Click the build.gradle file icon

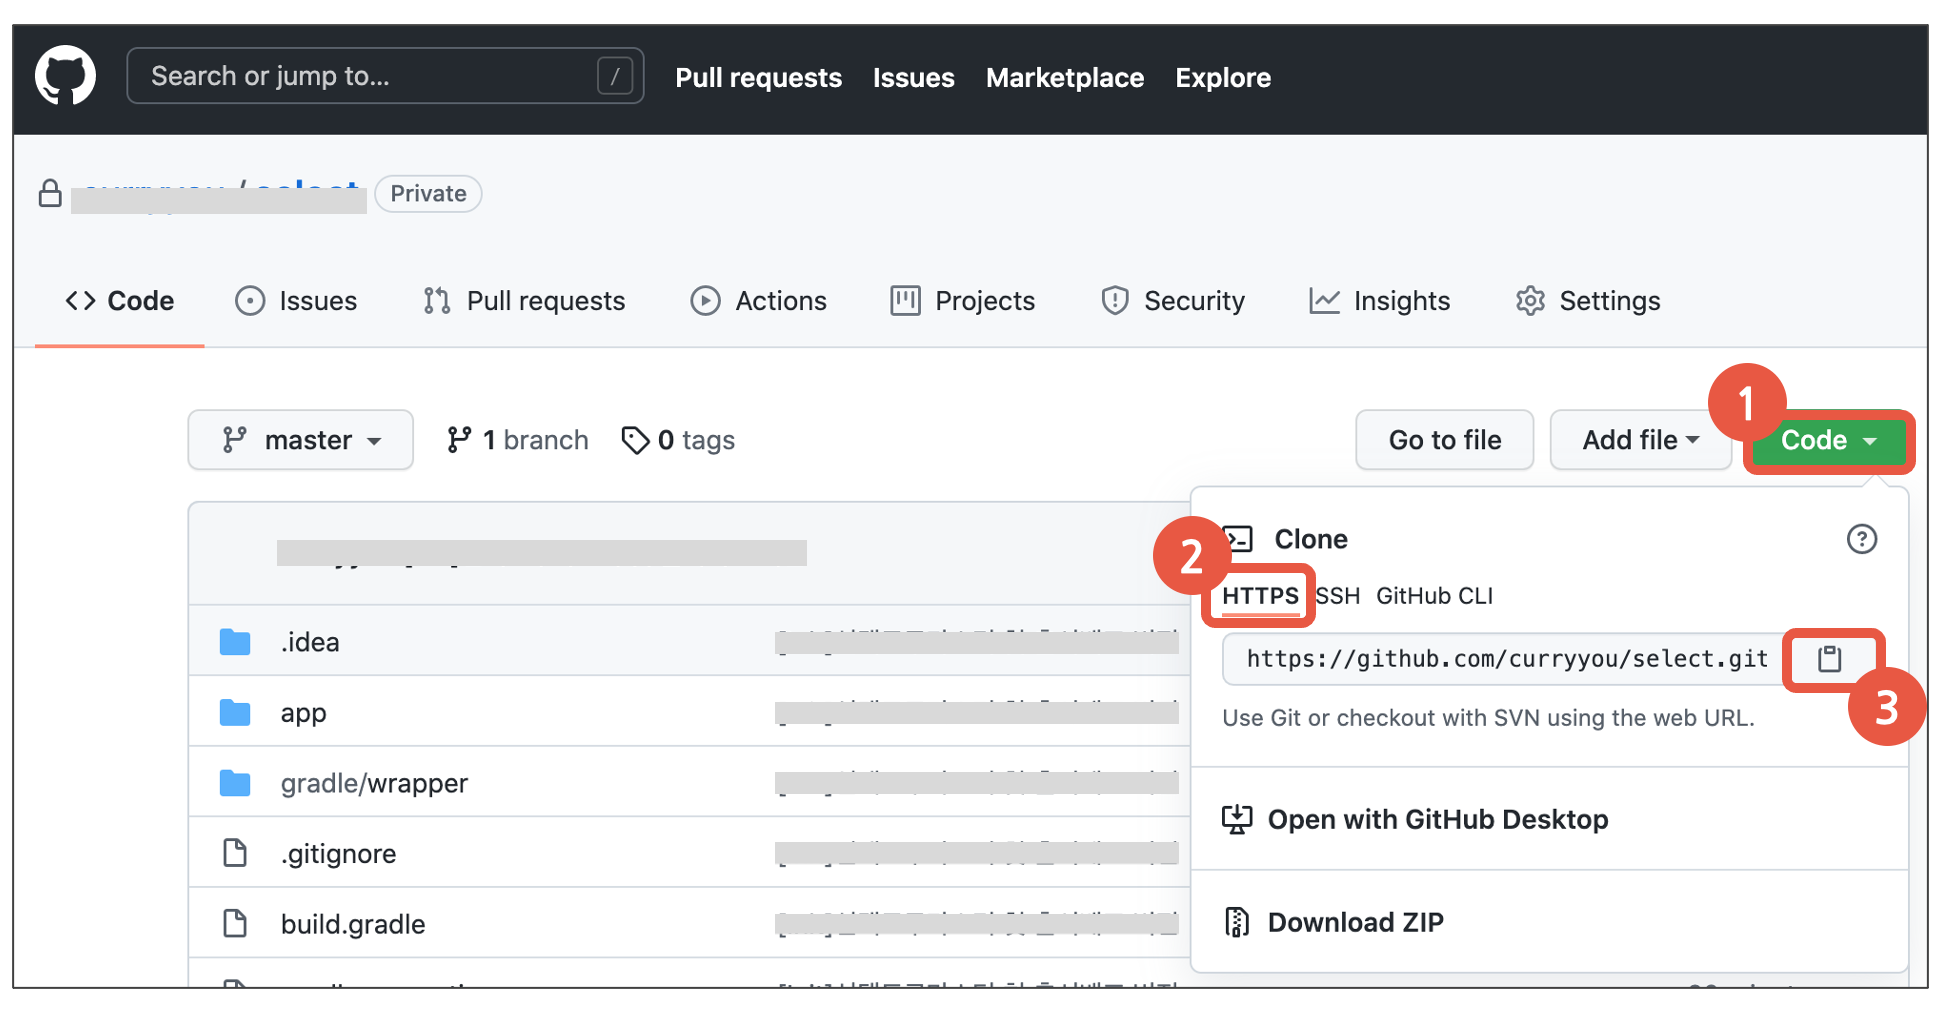tap(235, 923)
